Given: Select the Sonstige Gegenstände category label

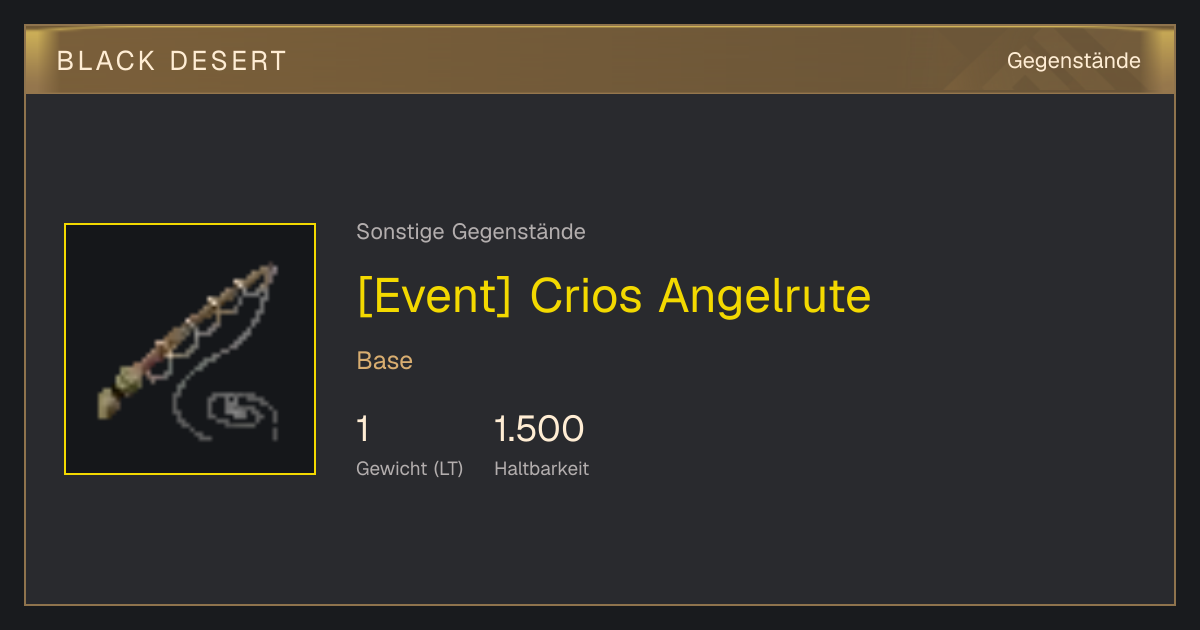Looking at the screenshot, I should click(471, 232).
